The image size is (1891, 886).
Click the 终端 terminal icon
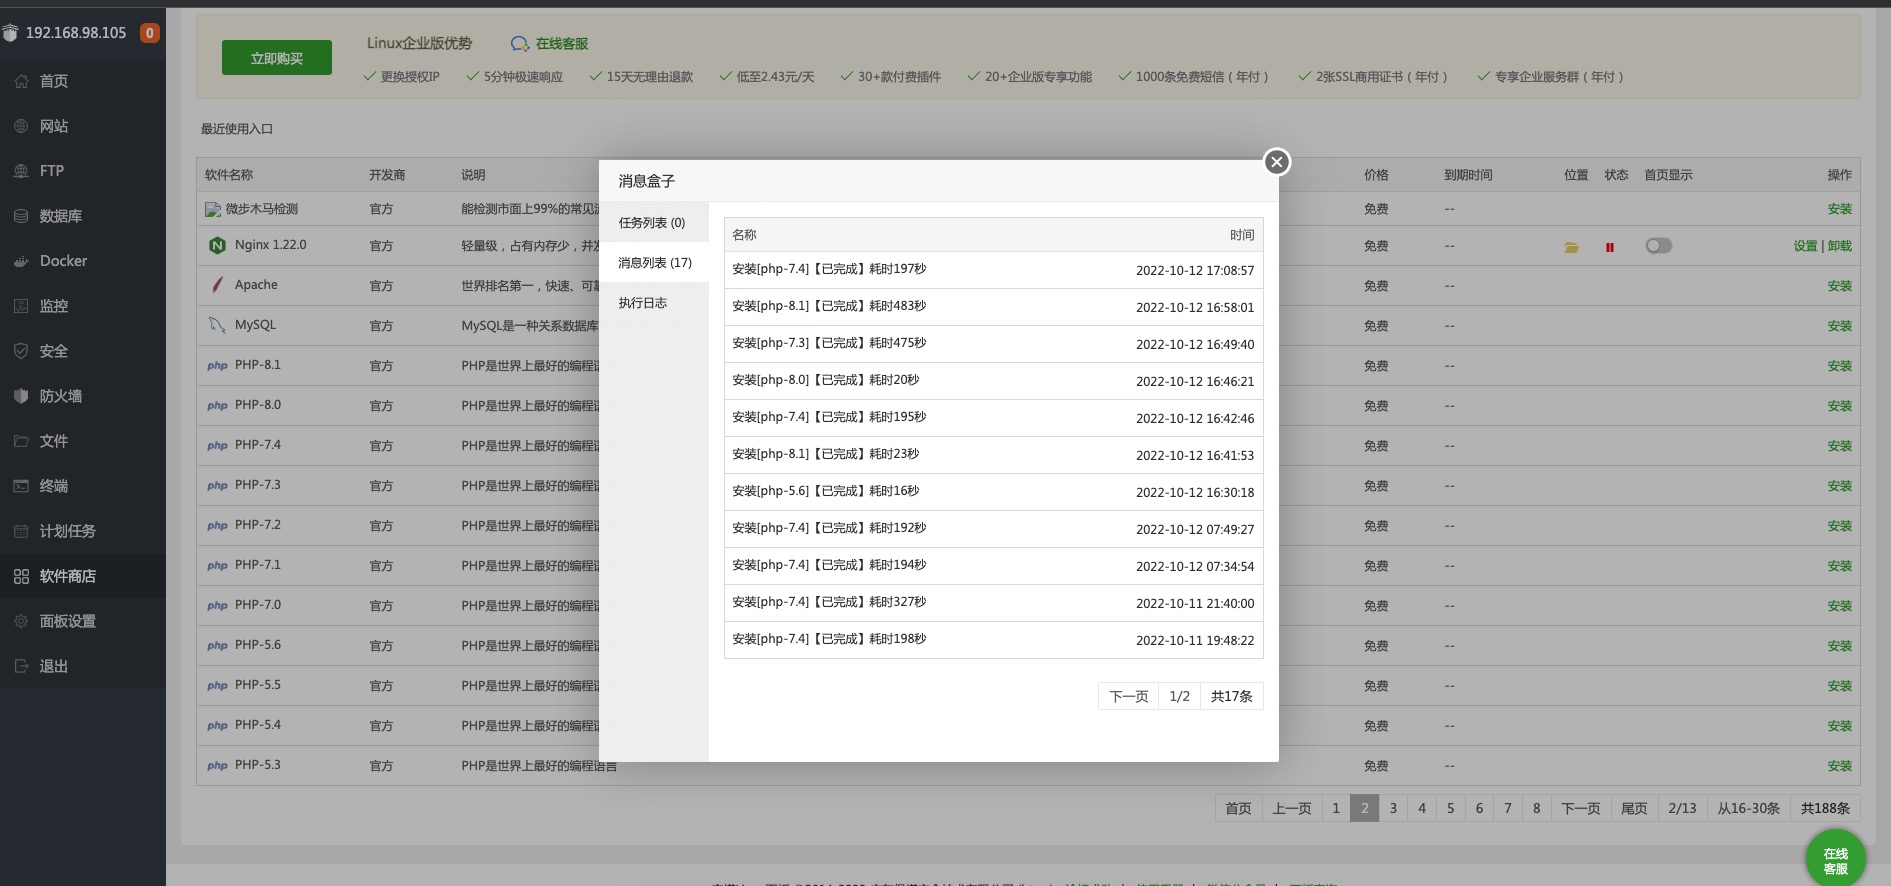coord(21,486)
